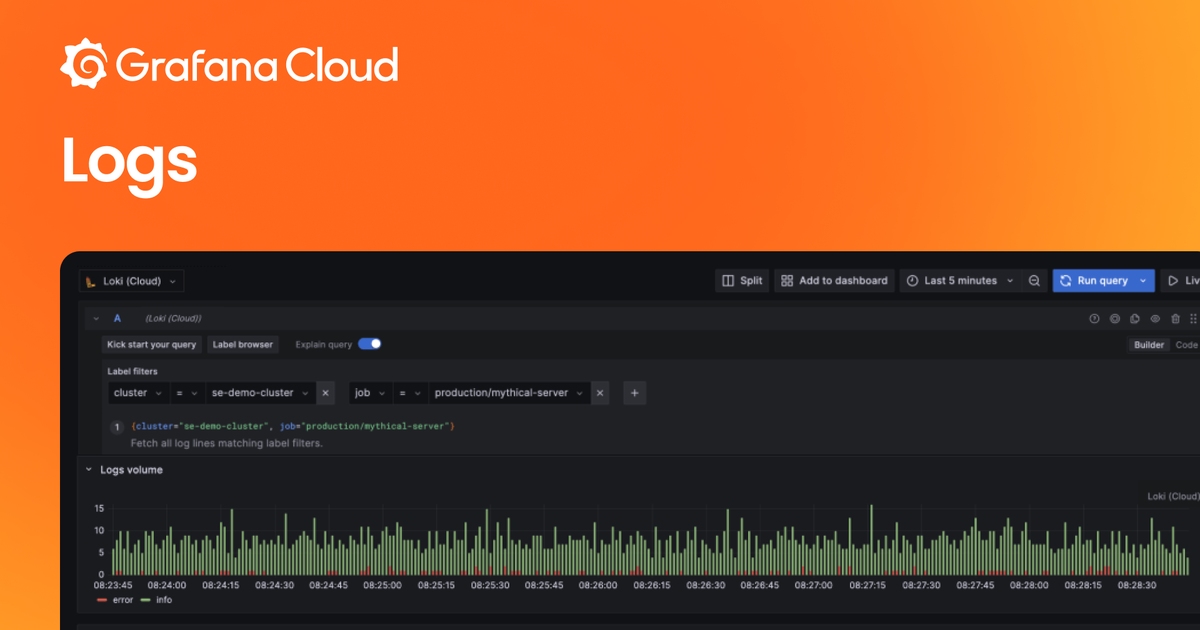Toggle the error series in legend
Image resolution: width=1200 pixels, height=630 pixels.
(x=115, y=600)
